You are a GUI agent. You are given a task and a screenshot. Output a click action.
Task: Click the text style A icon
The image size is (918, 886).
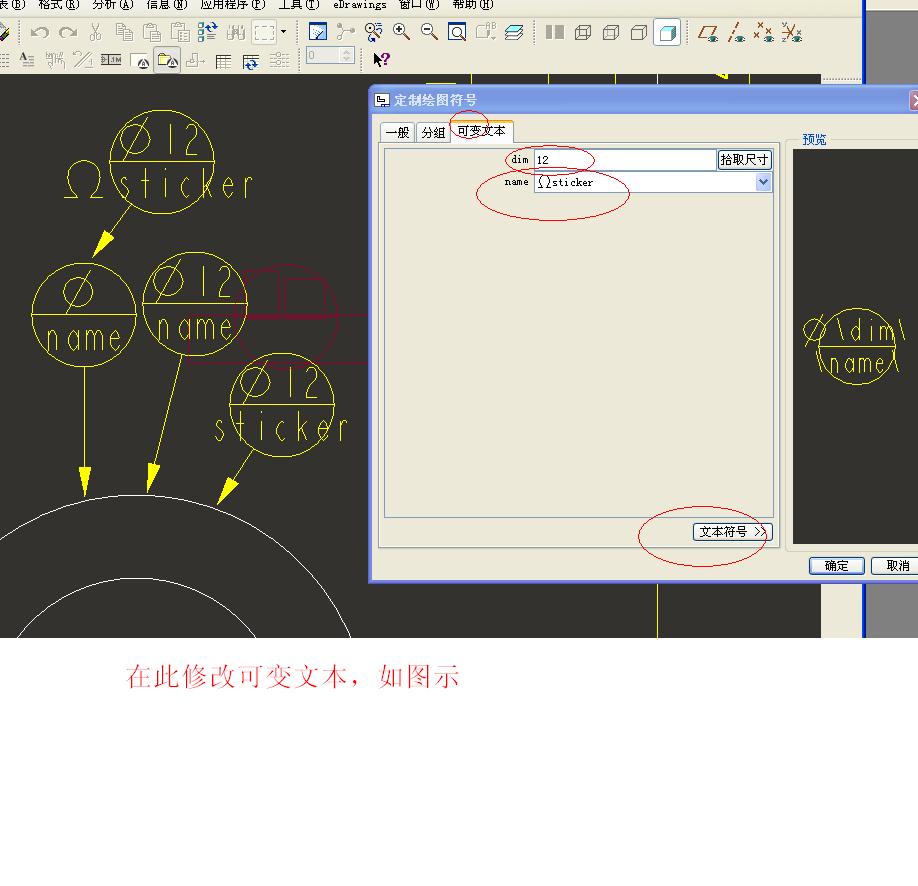click(27, 60)
